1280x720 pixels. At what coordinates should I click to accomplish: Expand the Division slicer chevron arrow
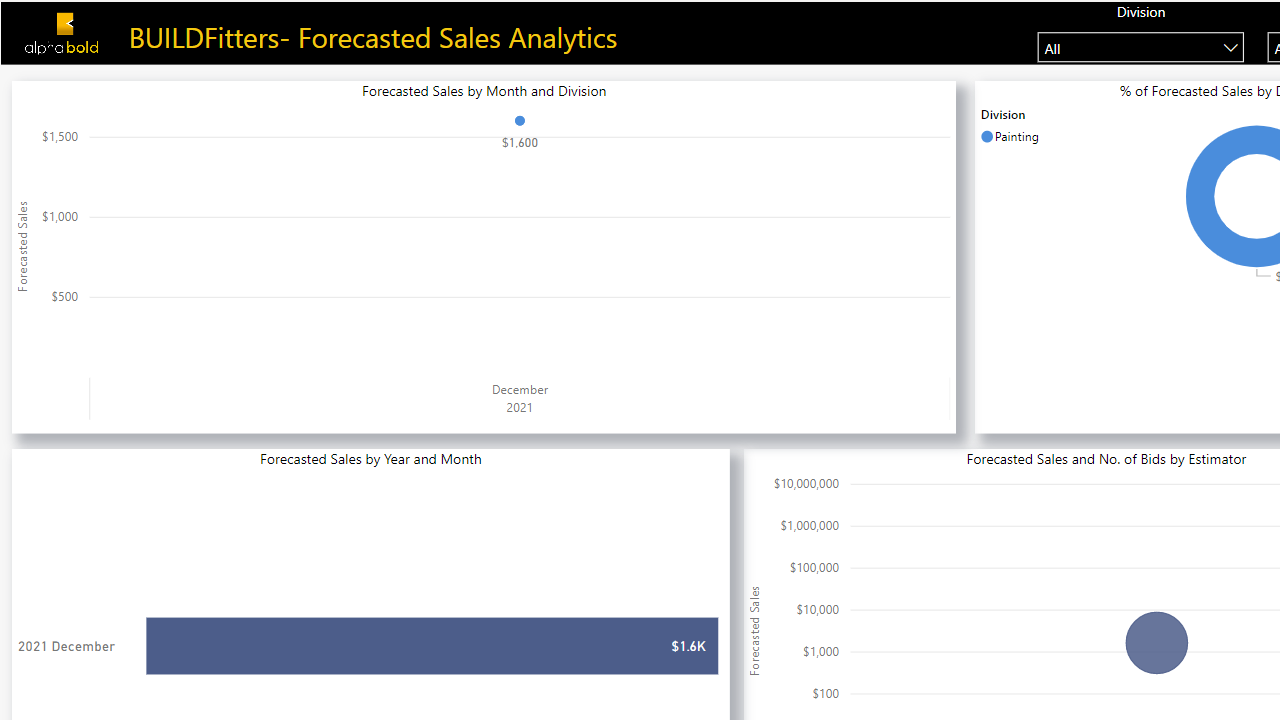tap(1230, 48)
